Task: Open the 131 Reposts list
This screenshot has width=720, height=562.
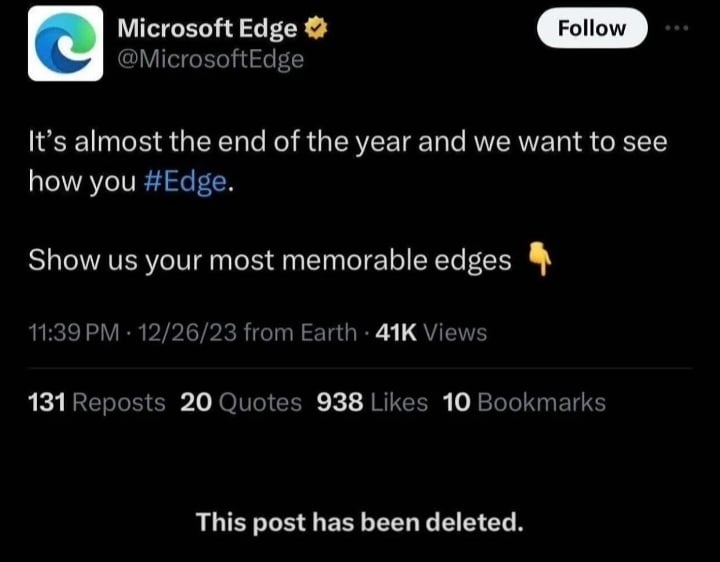Action: (x=97, y=402)
